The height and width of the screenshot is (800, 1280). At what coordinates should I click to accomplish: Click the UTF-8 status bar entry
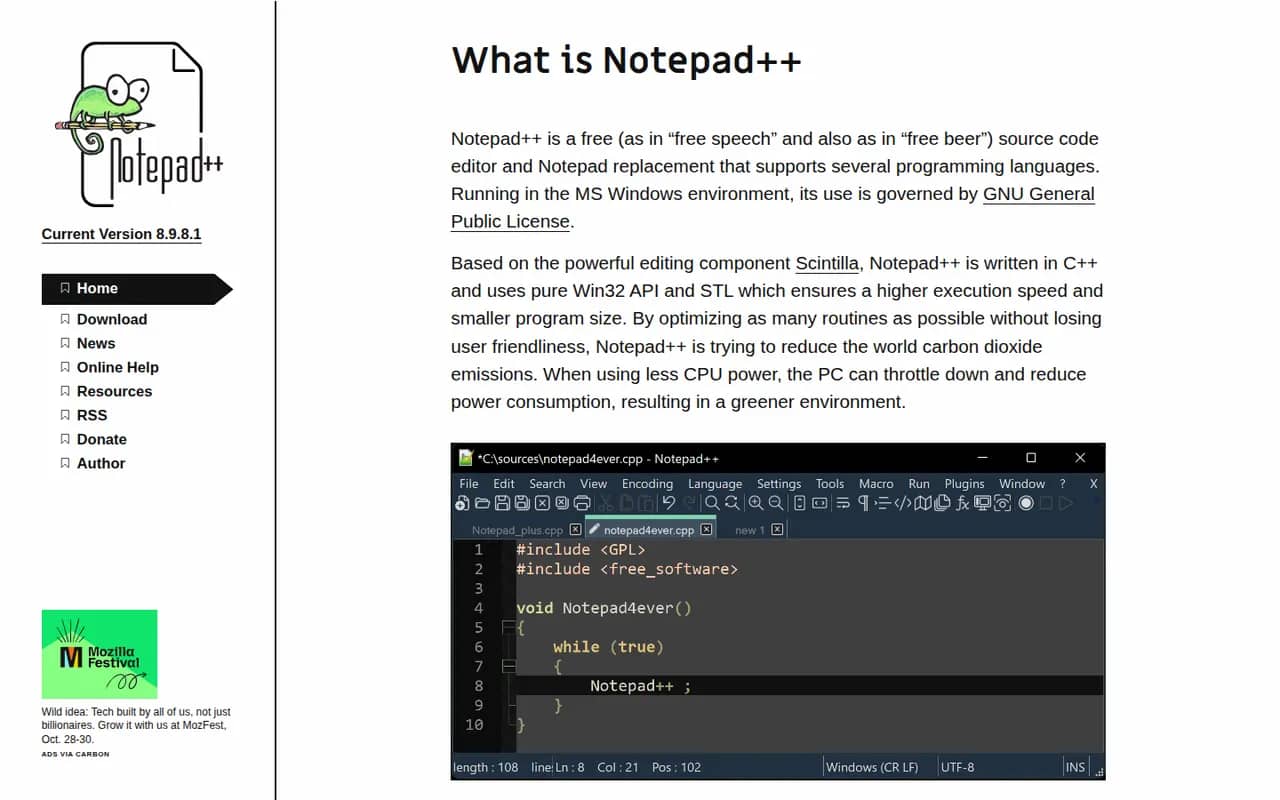coord(957,767)
